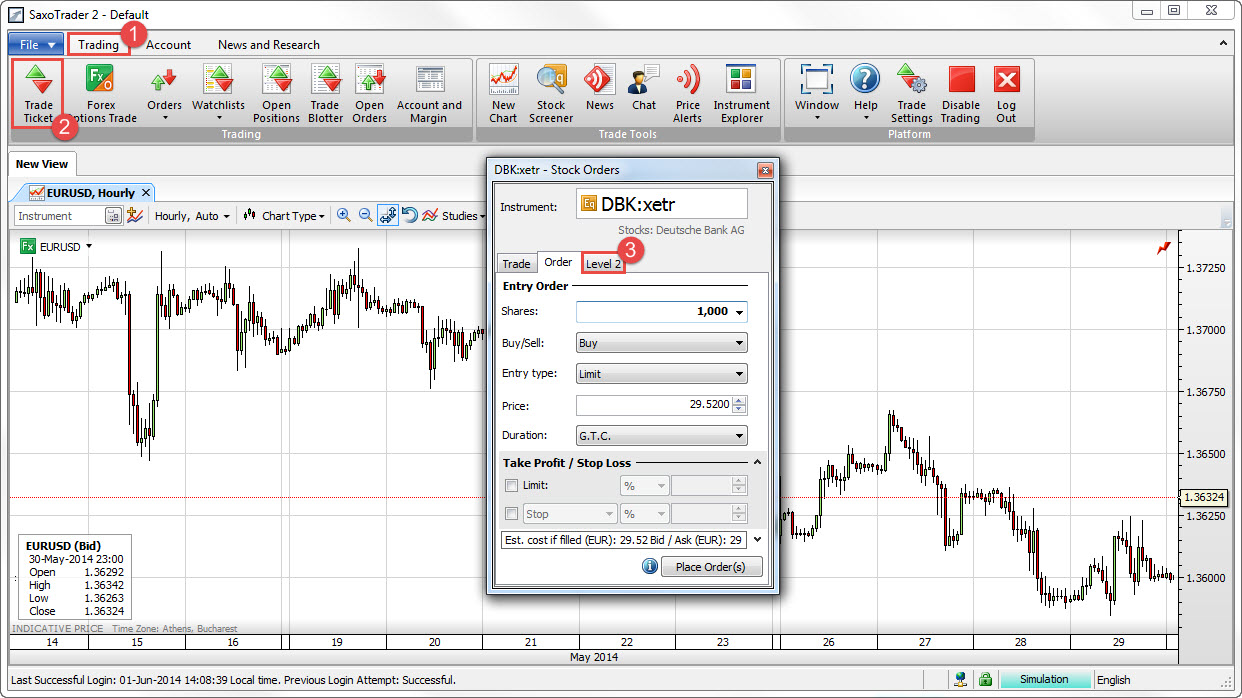
Task: Close the Stock Orders dialog
Action: coord(765,170)
